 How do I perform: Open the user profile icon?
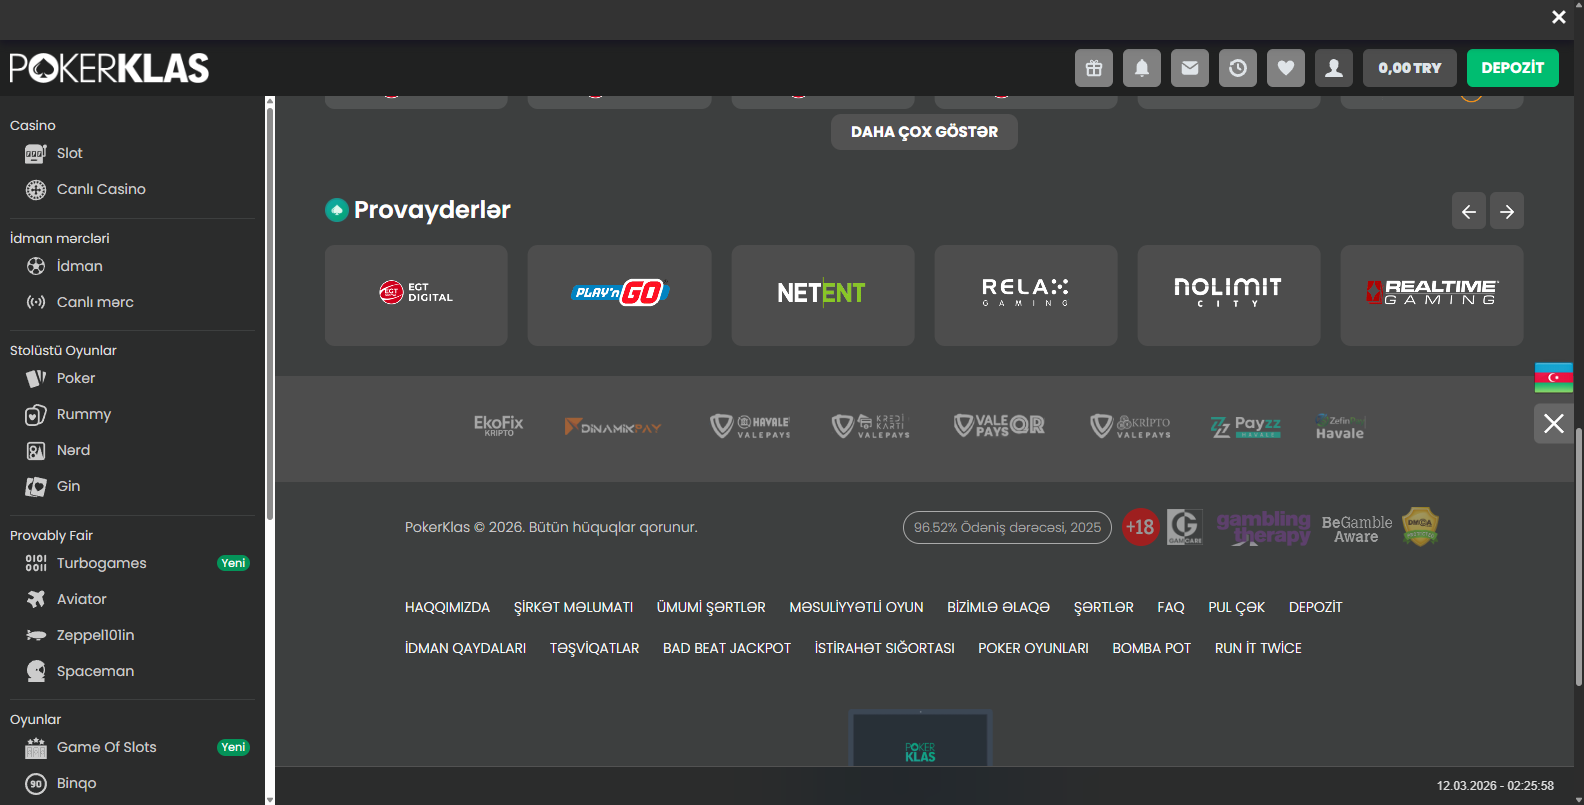[x=1334, y=68]
